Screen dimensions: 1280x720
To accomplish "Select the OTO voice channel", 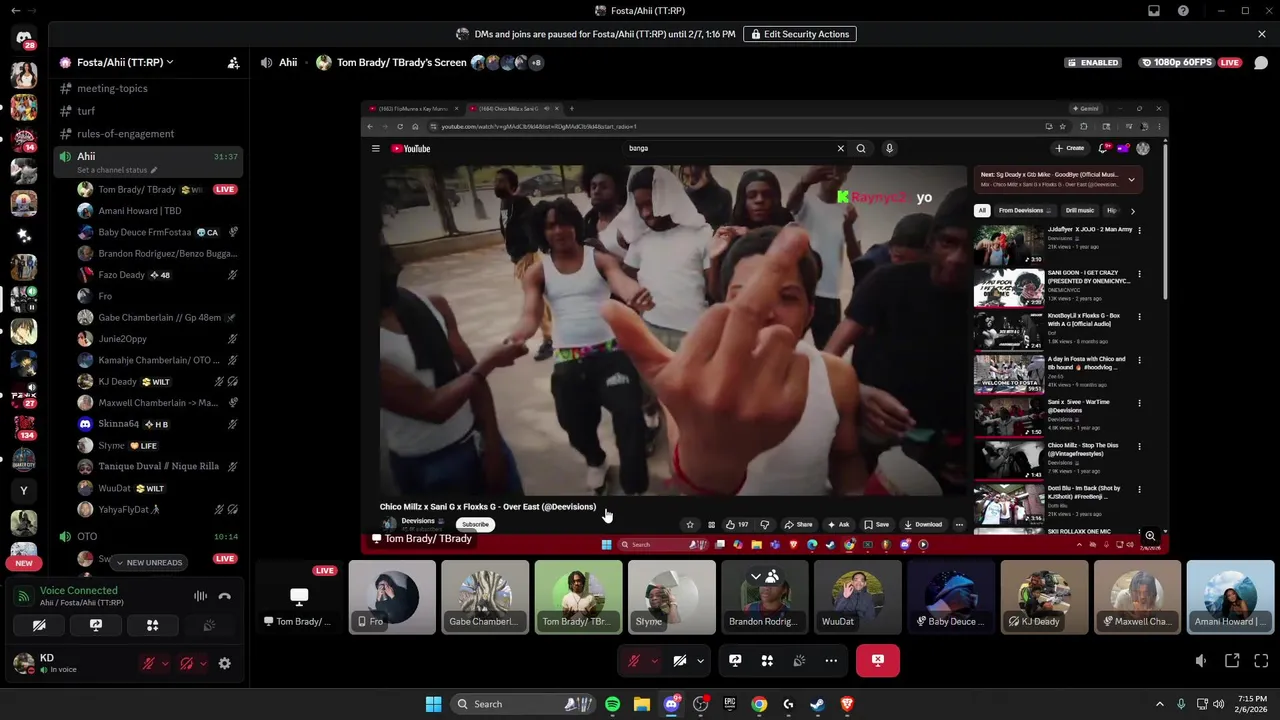I will [x=150, y=536].
